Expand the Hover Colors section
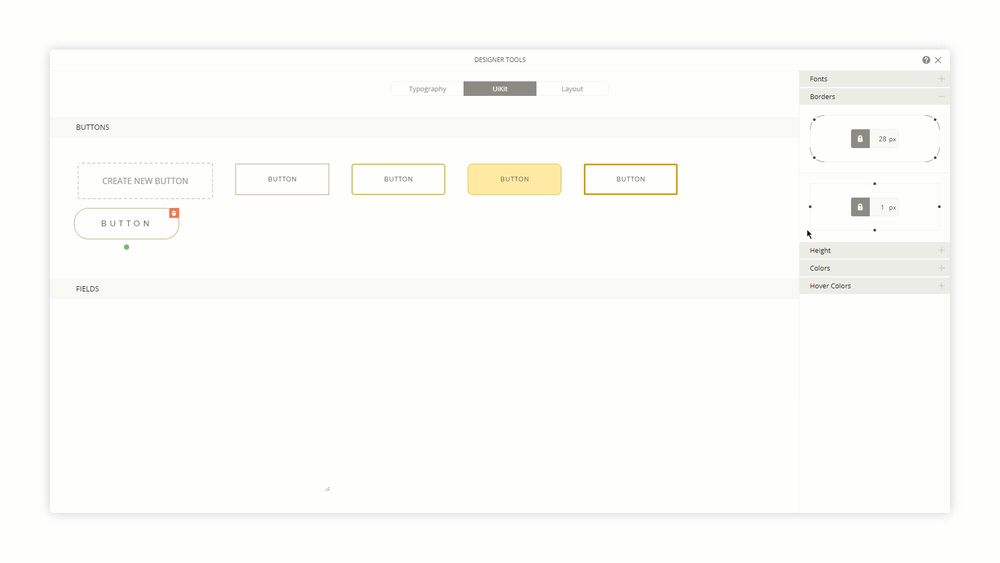This screenshot has height=563, width=1000. [x=940, y=286]
